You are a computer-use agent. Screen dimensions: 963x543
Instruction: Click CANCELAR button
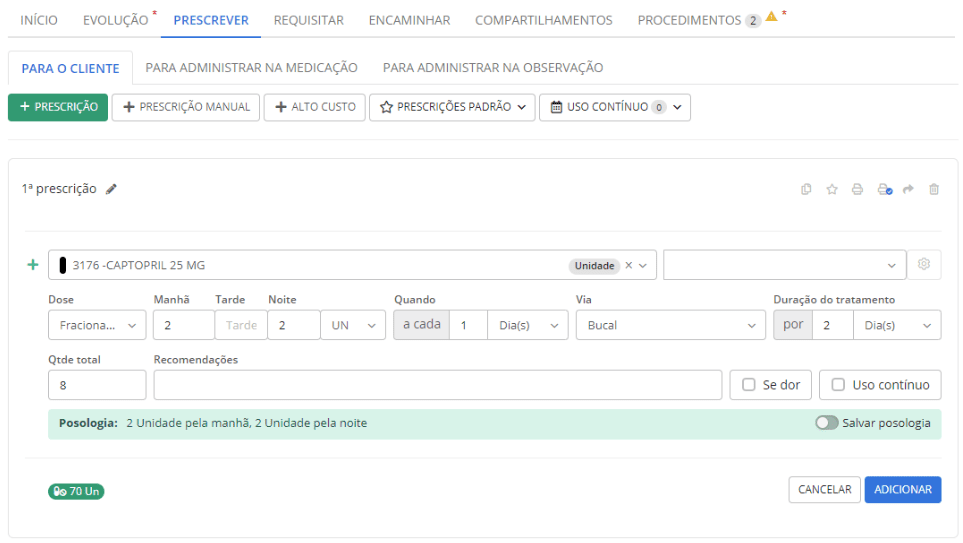click(x=824, y=490)
